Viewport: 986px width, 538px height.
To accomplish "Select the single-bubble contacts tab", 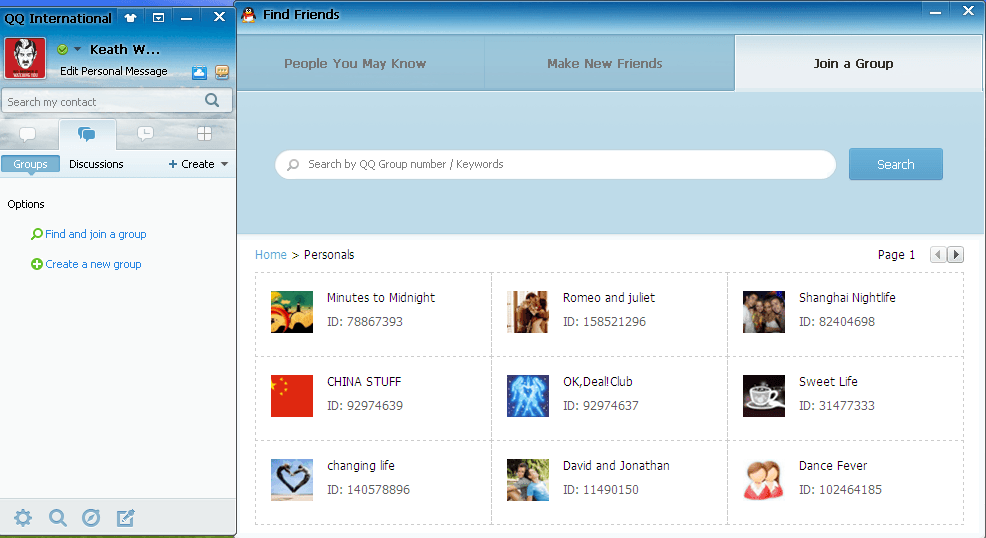I will click(x=28, y=134).
